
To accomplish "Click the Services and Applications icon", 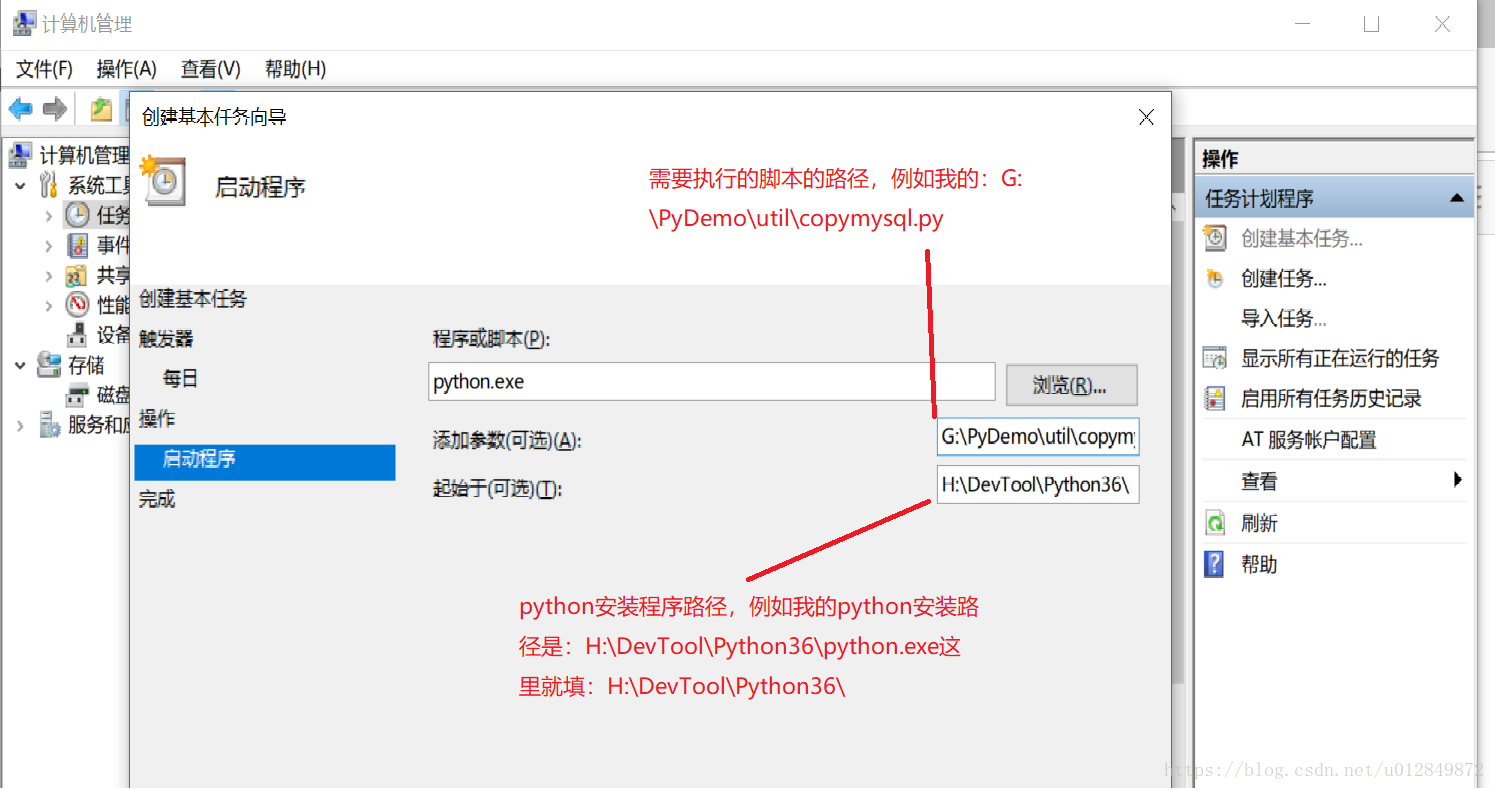I will click(x=48, y=425).
